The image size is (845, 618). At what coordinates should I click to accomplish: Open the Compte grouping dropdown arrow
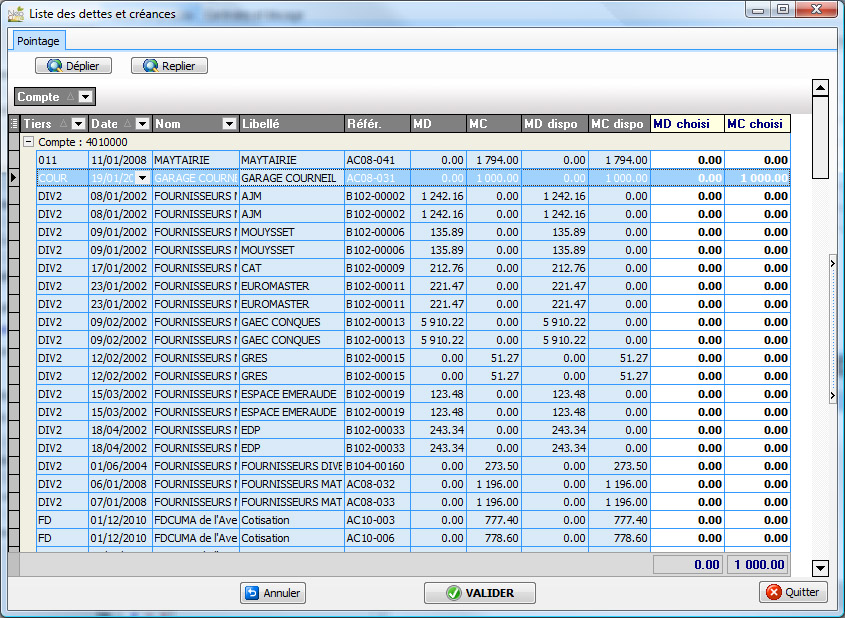pyautogui.click(x=85, y=97)
